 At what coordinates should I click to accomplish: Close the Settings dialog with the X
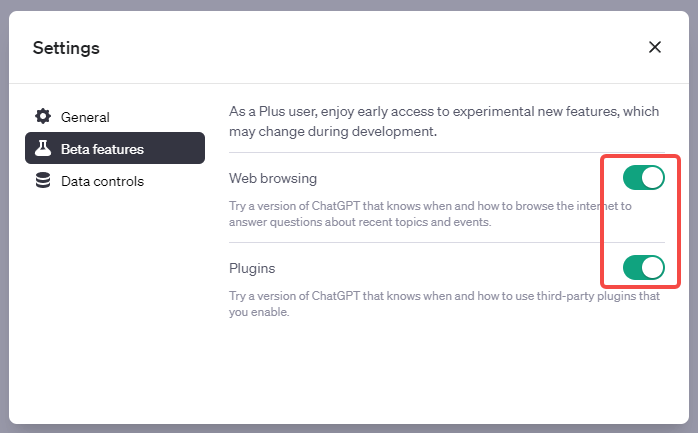[x=655, y=47]
